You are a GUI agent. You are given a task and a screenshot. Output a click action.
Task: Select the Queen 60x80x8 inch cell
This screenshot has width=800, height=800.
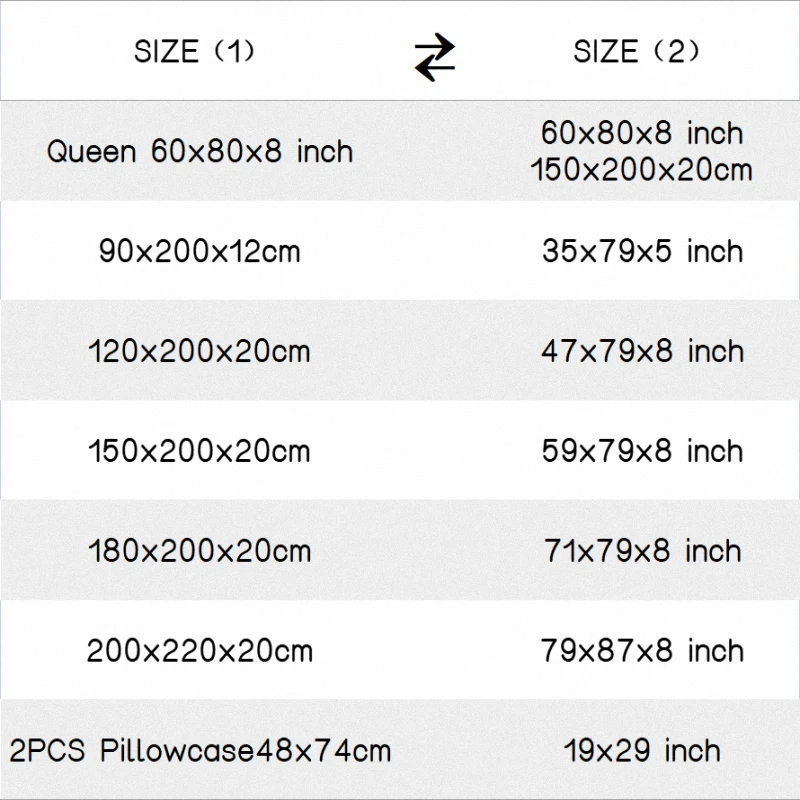pyautogui.click(x=200, y=152)
